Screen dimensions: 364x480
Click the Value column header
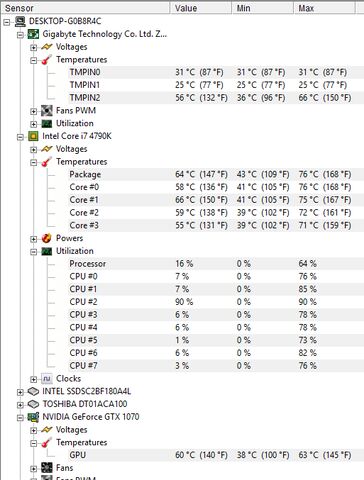pyautogui.click(x=201, y=8)
